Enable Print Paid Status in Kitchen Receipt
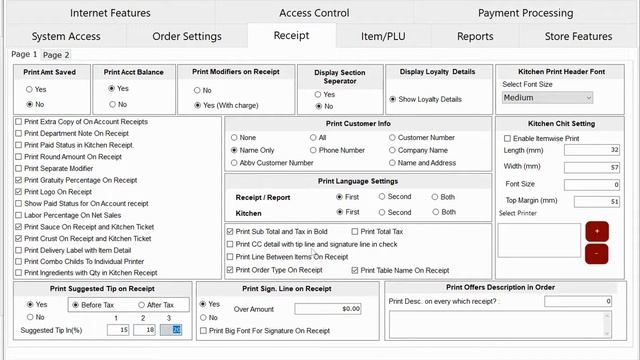Viewport: 640px width, 360px height. pyautogui.click(x=18, y=145)
